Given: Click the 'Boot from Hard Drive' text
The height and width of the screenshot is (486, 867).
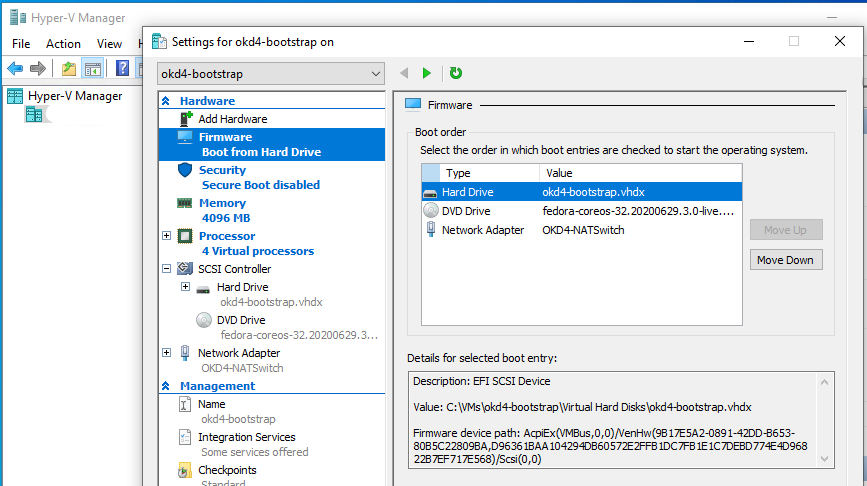Looking at the screenshot, I should point(261,152).
